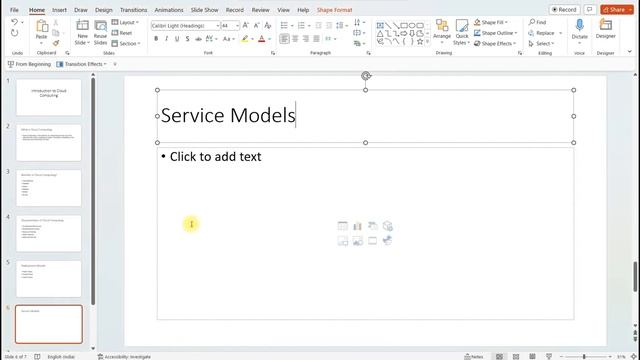This screenshot has width=640, height=360.
Task: Center align the text
Action: click(295, 39)
